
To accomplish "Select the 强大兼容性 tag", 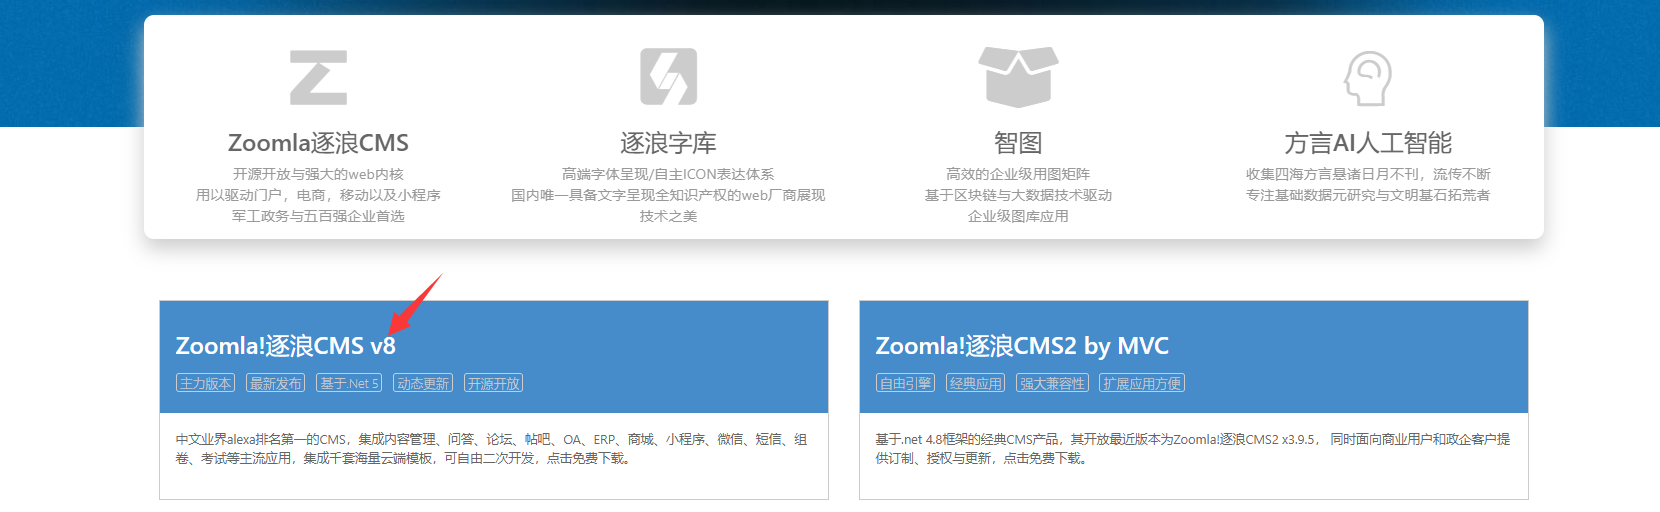I will click(x=1053, y=383).
